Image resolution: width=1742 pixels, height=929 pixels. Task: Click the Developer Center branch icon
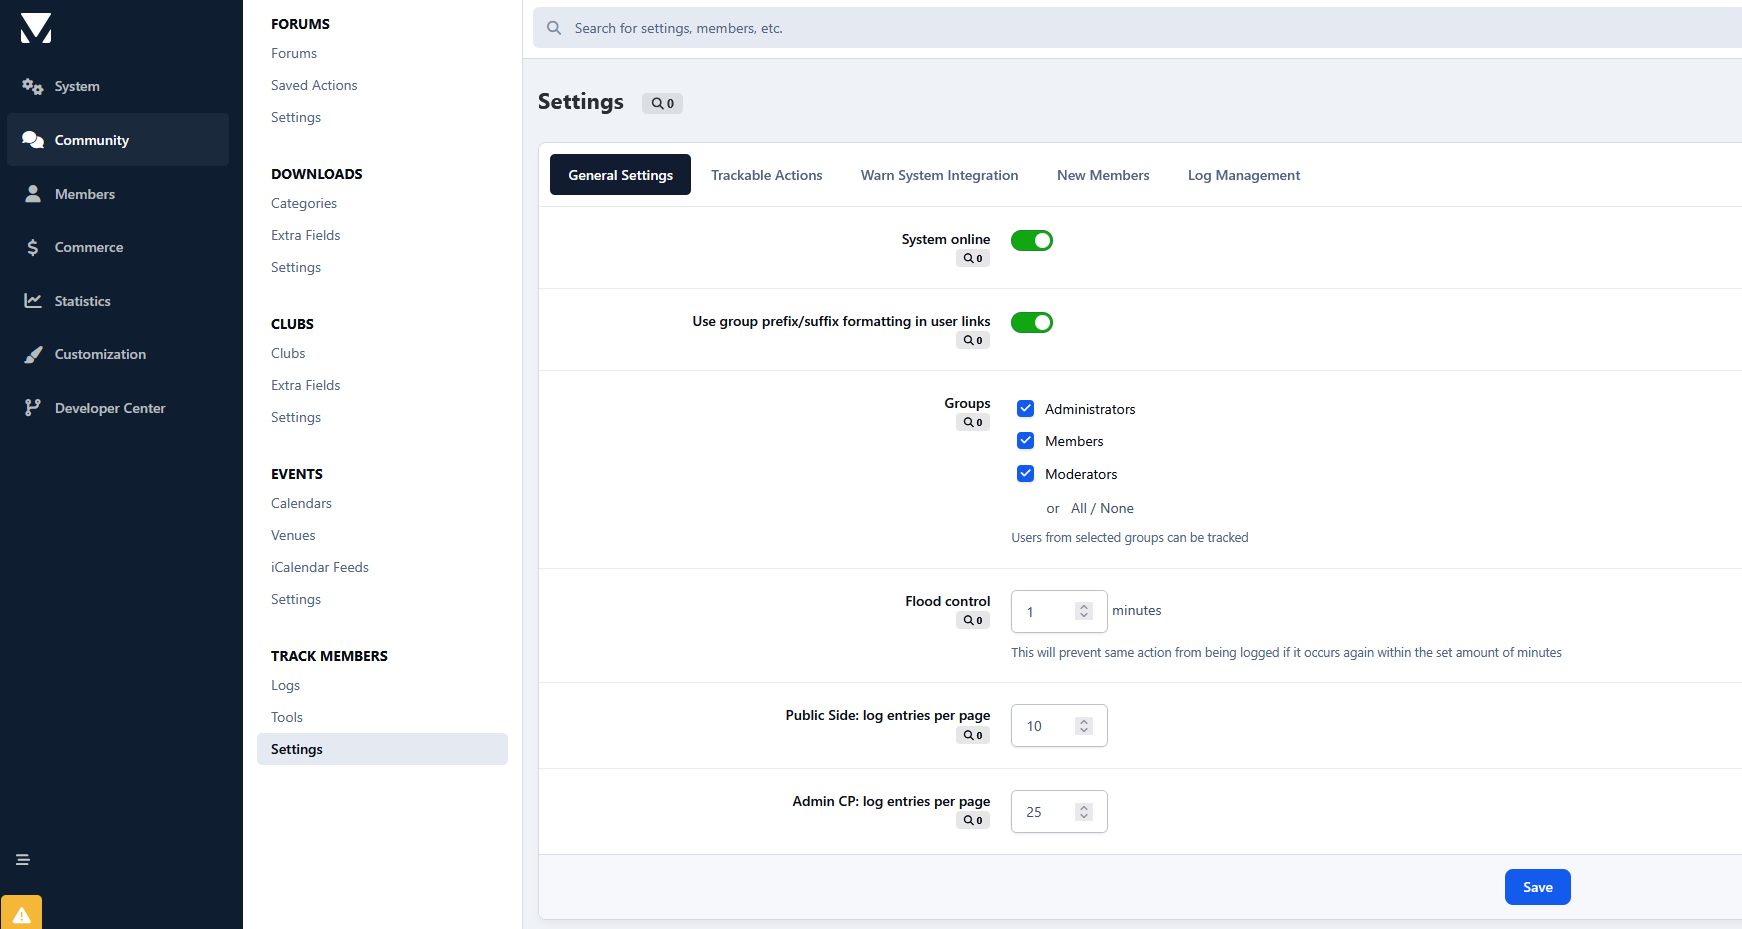33,408
